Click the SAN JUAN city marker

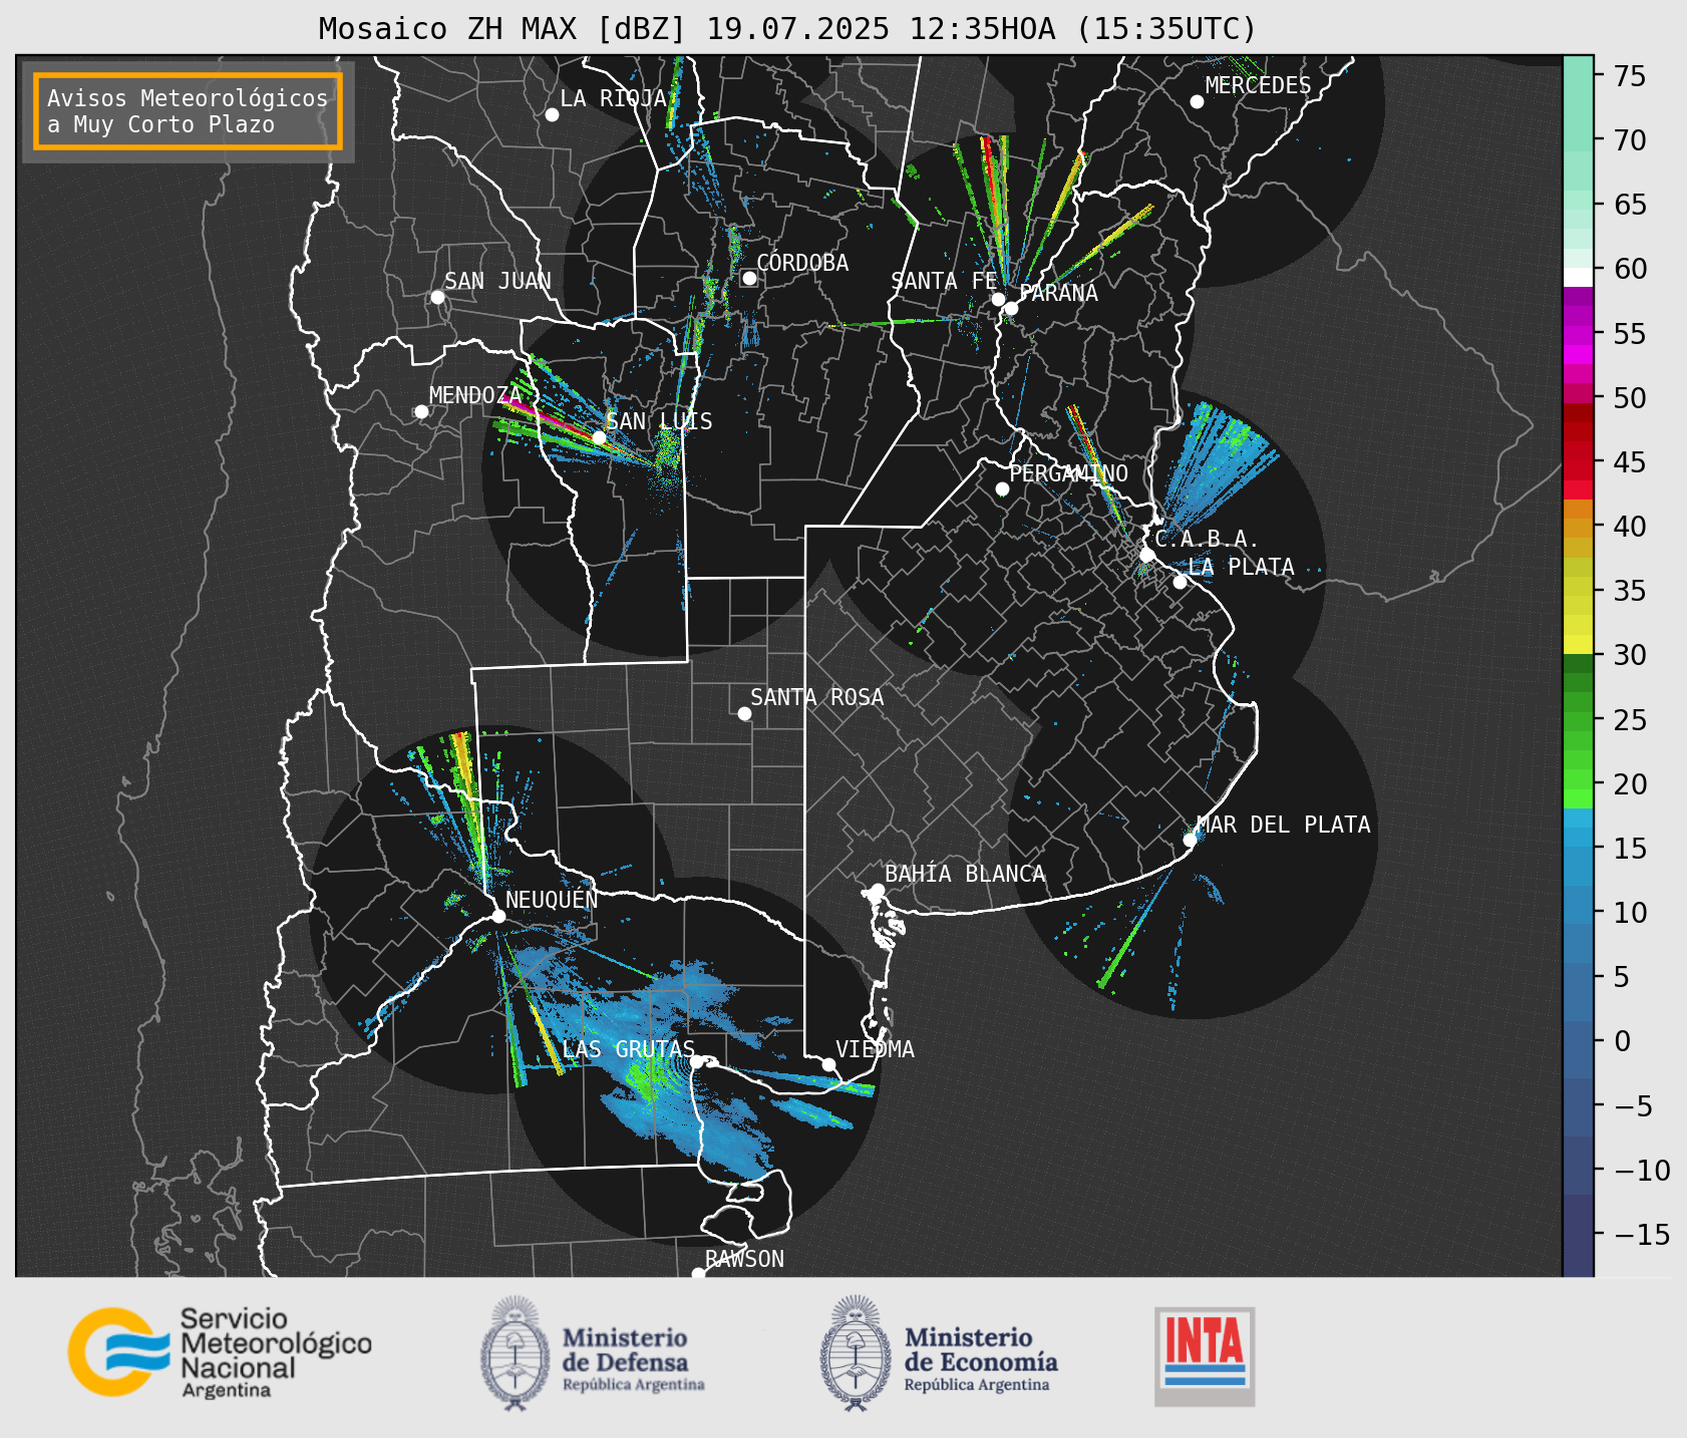click(437, 297)
